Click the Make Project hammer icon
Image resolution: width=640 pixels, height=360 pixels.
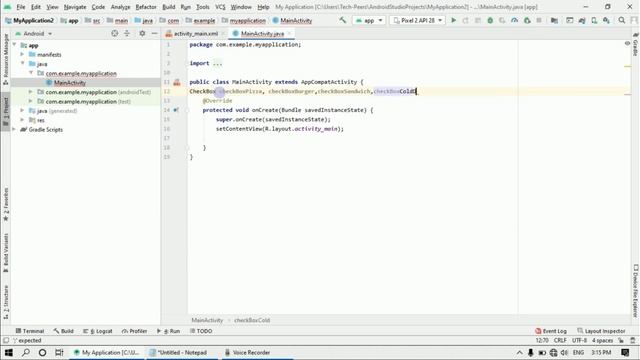[x=342, y=20]
